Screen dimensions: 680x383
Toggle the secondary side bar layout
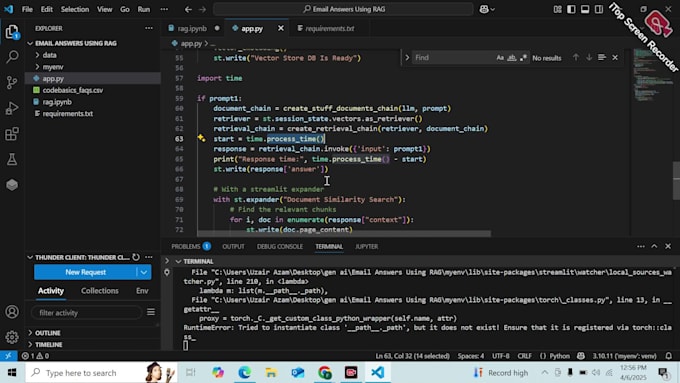point(599,9)
